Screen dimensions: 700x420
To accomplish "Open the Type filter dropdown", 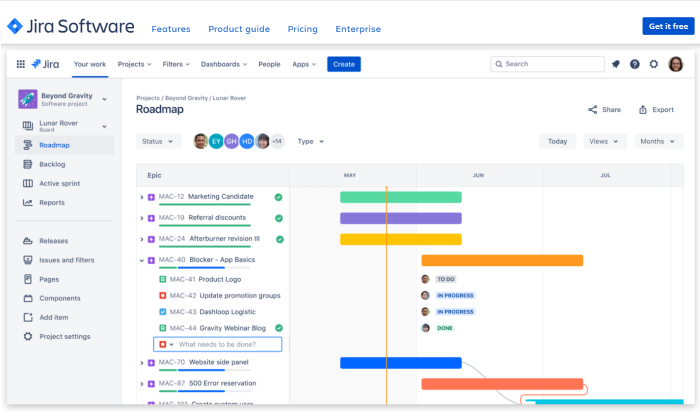I will click(310, 141).
